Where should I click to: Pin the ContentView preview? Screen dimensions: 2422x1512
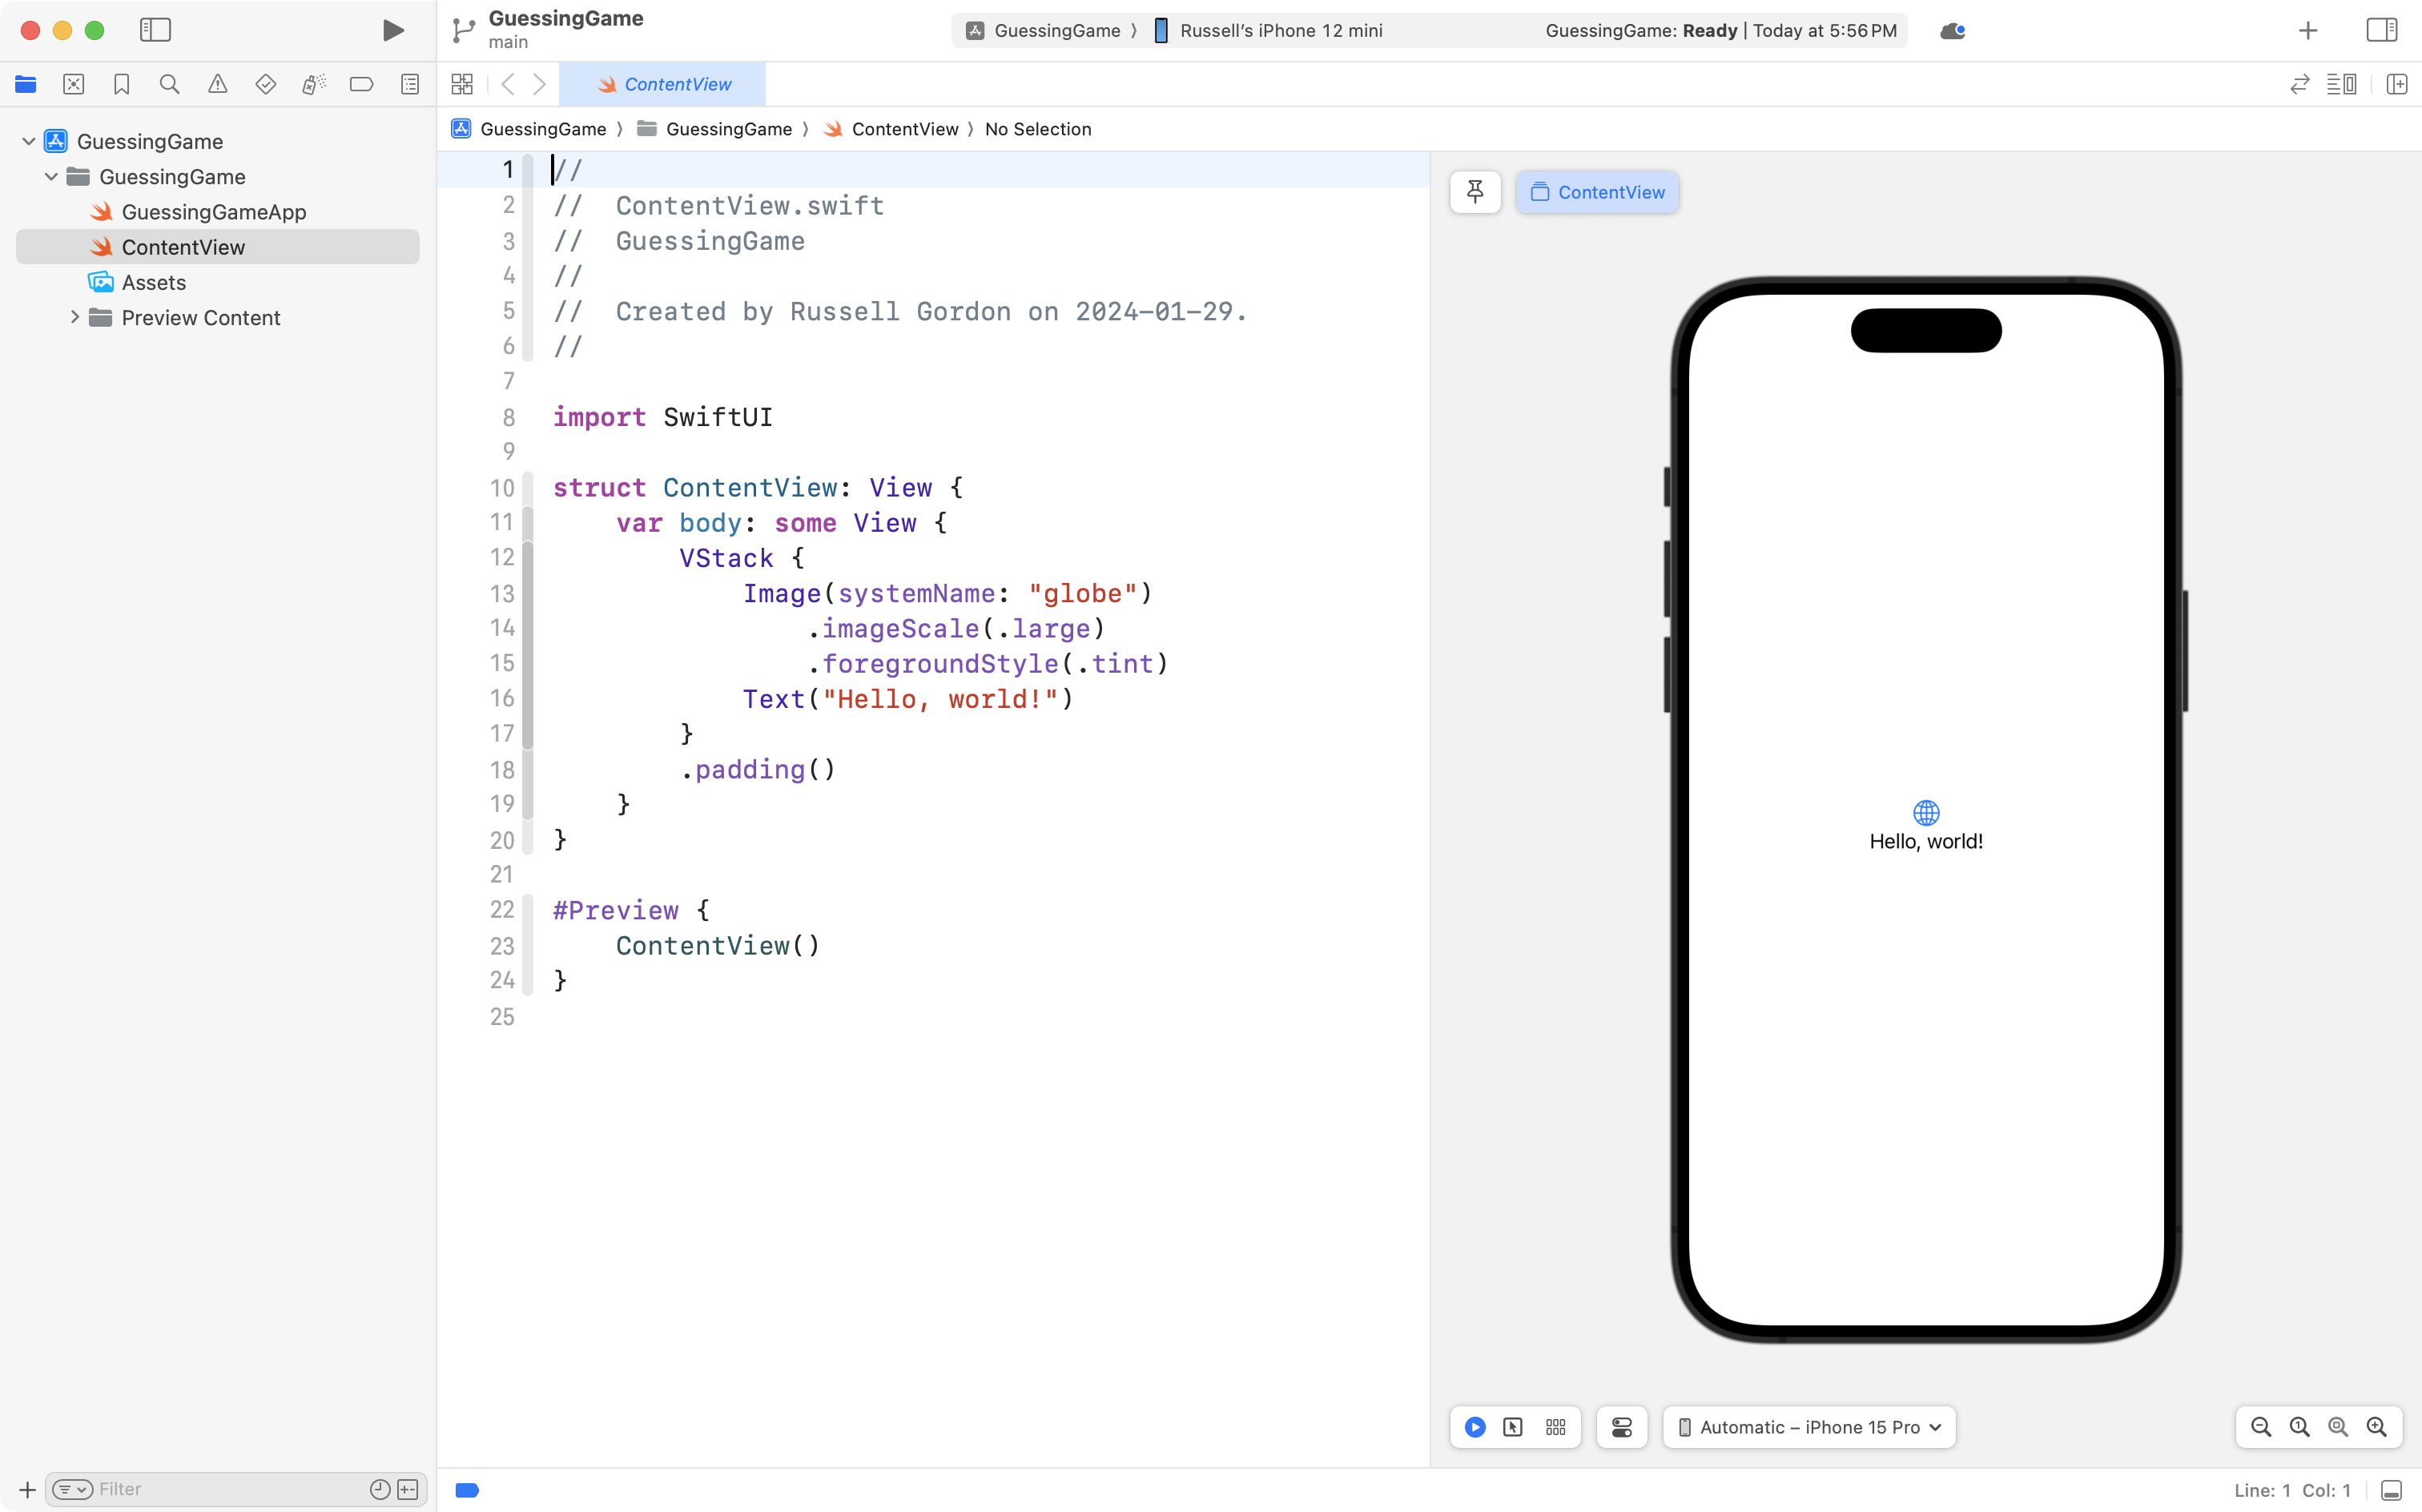coord(1475,192)
